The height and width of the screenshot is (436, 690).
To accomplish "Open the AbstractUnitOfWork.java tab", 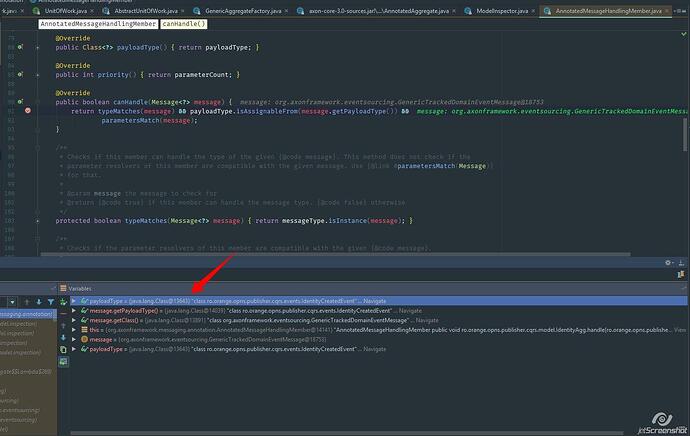I will point(146,11).
